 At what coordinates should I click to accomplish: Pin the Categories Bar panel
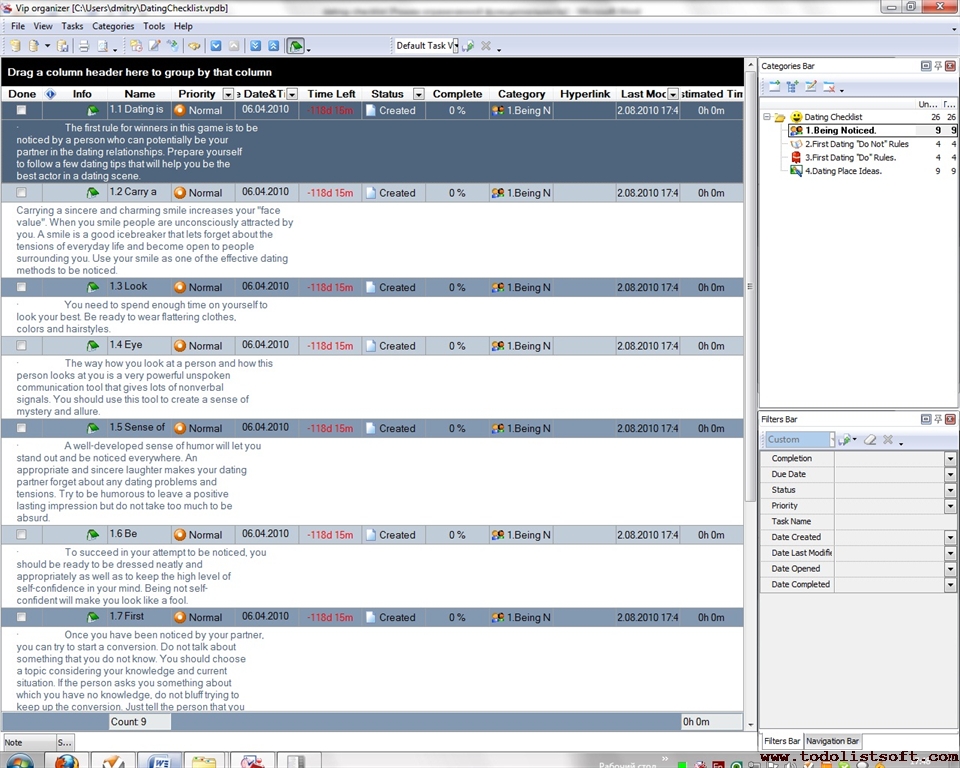[938, 66]
